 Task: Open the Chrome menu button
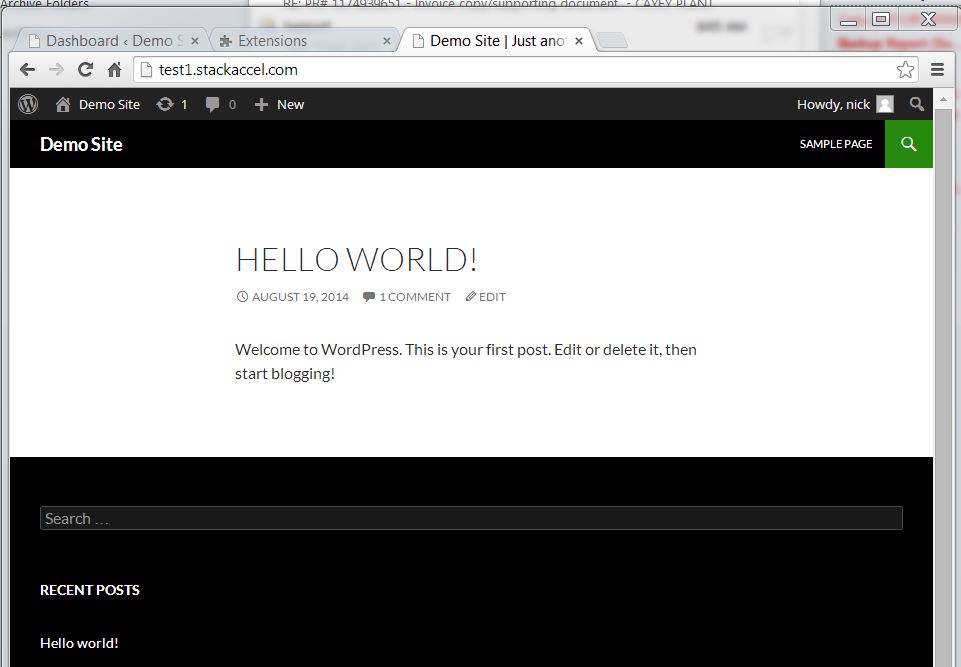937,69
